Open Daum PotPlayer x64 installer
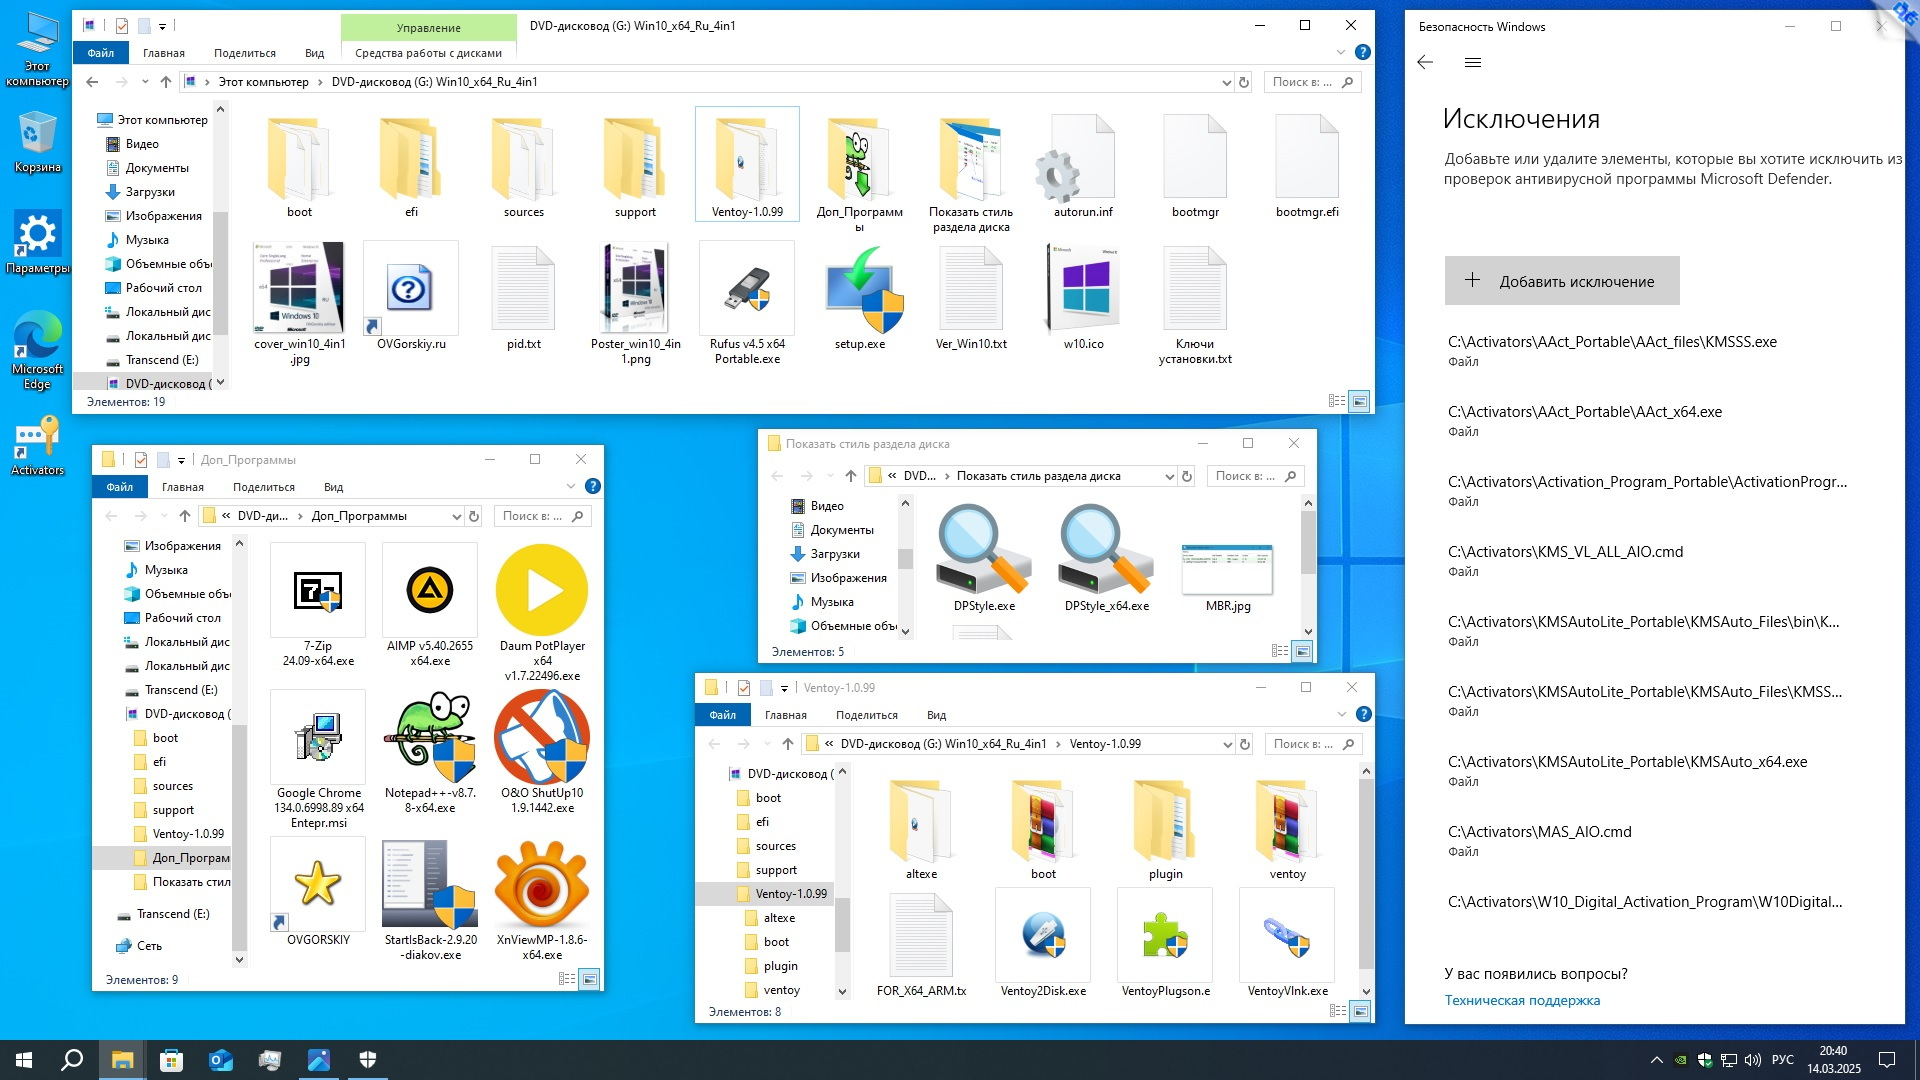The width and height of the screenshot is (1920, 1080). pos(542,590)
